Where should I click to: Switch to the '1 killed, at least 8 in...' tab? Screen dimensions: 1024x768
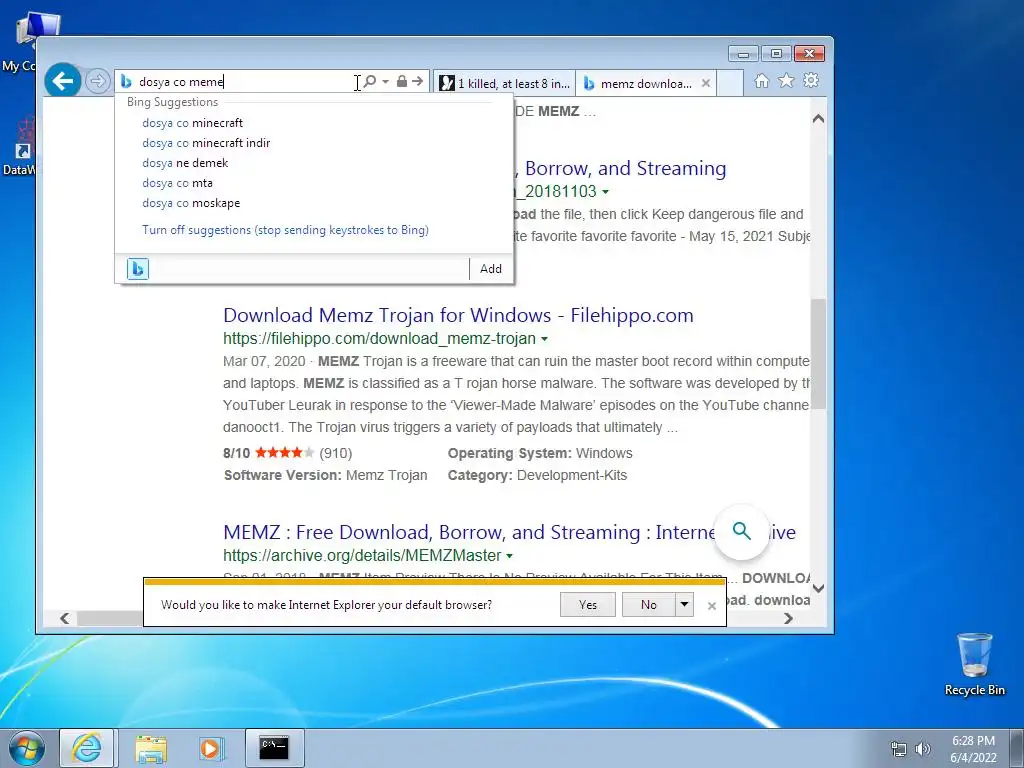point(505,83)
